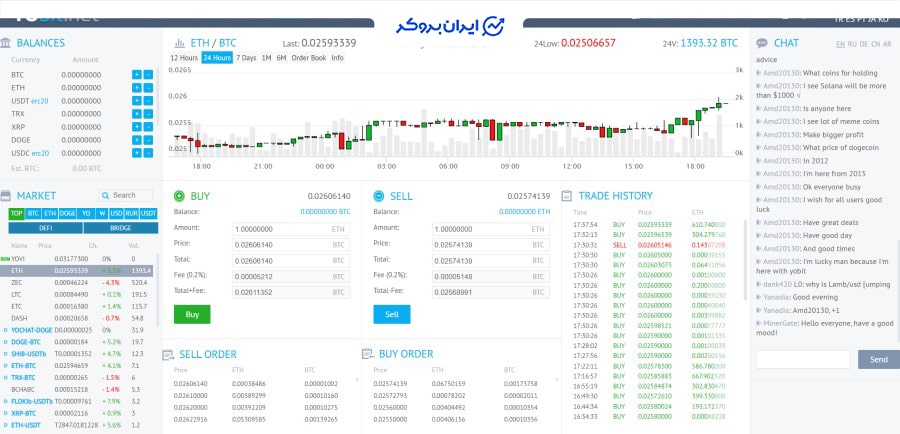The width and height of the screenshot is (900, 434).
Task: Click the Buy Order list icon
Action: (x=367, y=354)
